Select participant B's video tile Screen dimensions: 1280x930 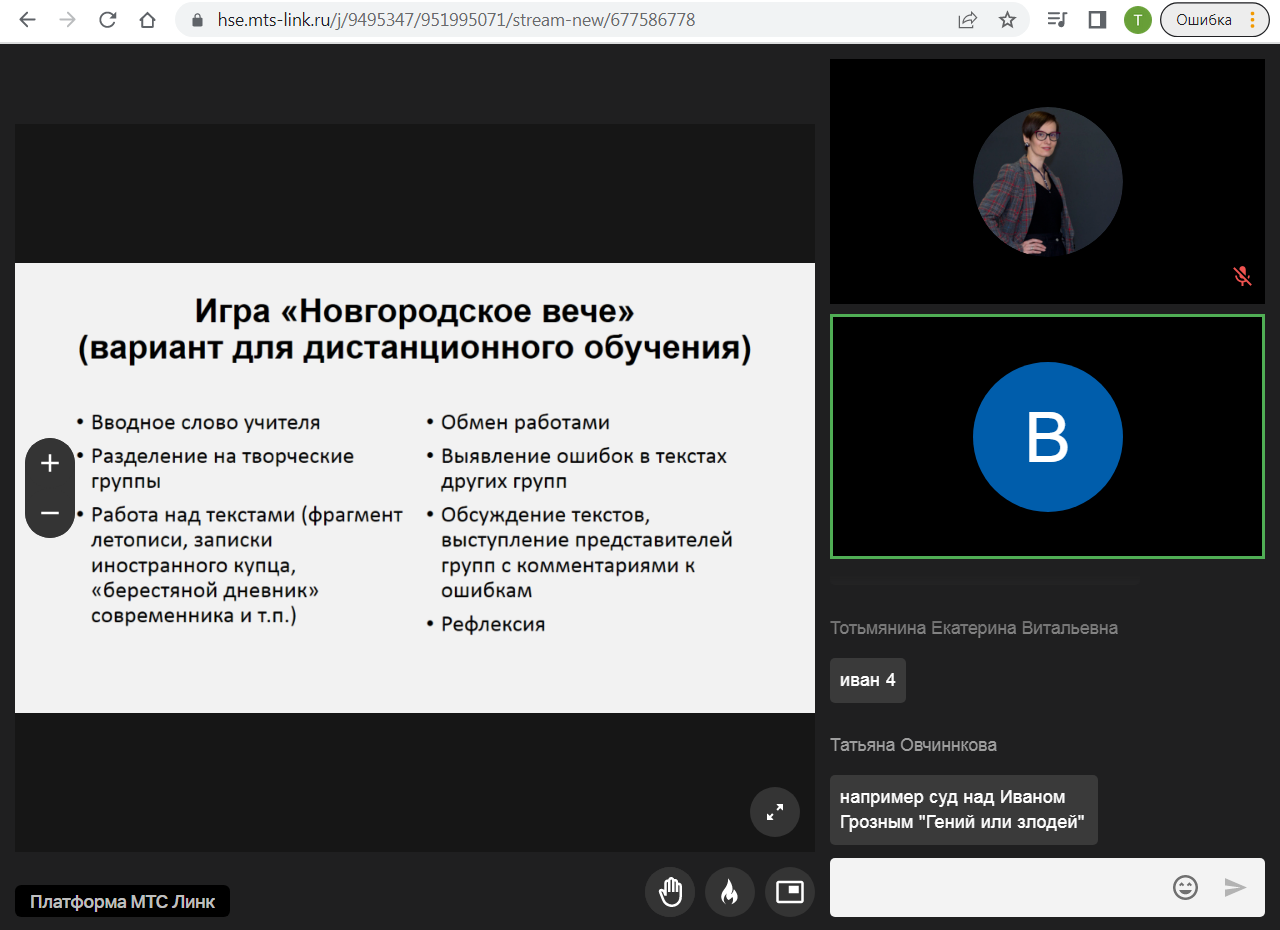pyautogui.click(x=1047, y=437)
